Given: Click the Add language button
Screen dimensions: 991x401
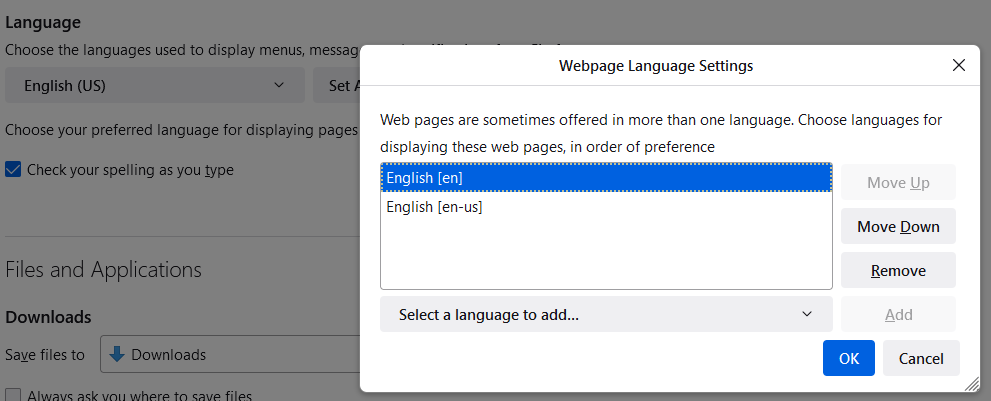Looking at the screenshot, I should click(898, 314).
